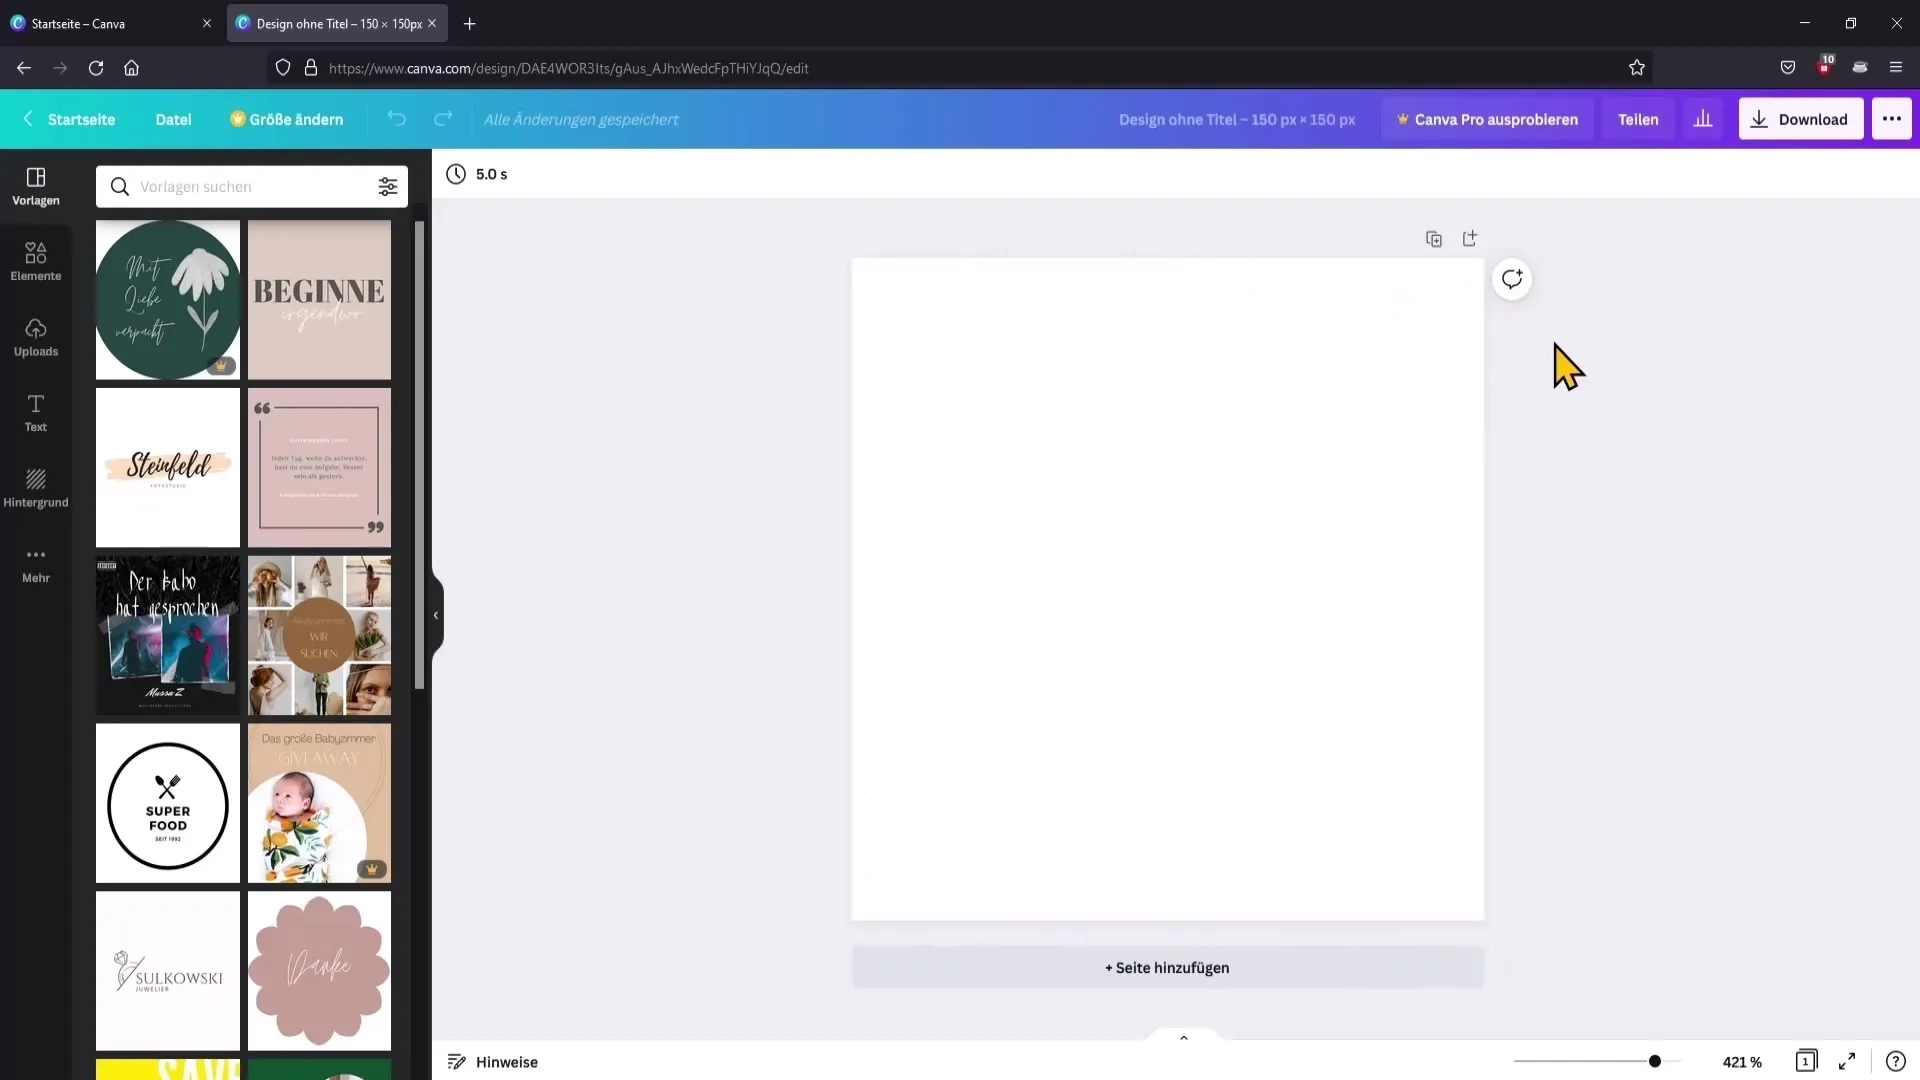Click the undo arrow button
Viewport: 1920px width, 1080px height.
pos(396,119)
